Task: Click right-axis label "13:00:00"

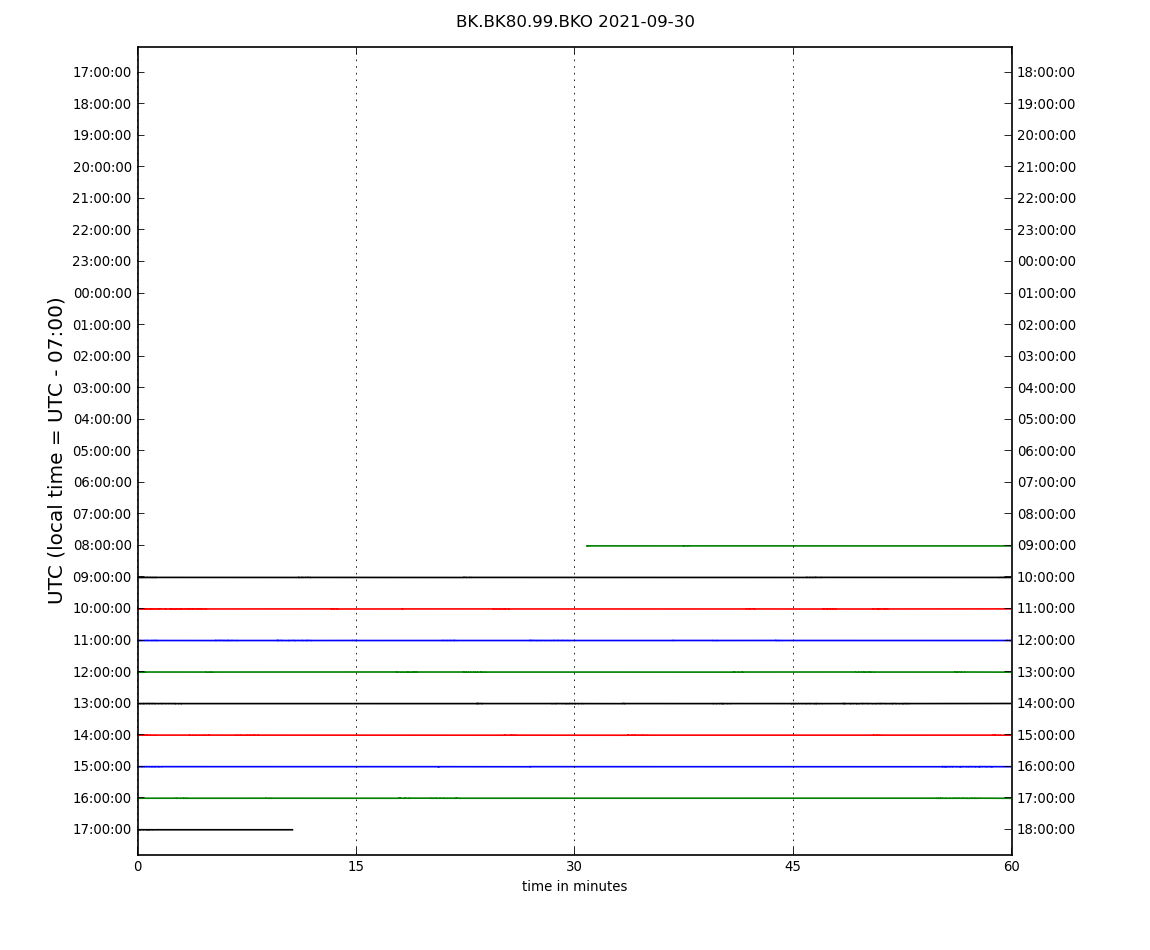Action: 1047,672
